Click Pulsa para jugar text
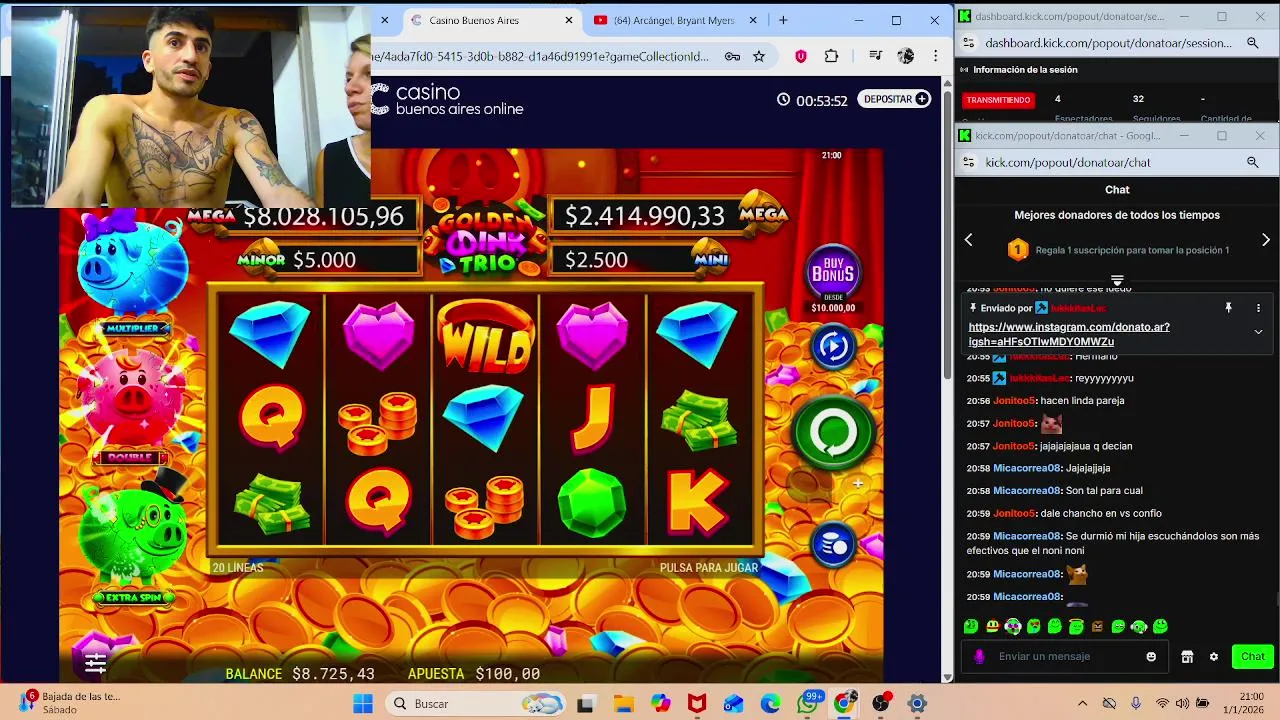The image size is (1280, 720). pyautogui.click(x=709, y=567)
